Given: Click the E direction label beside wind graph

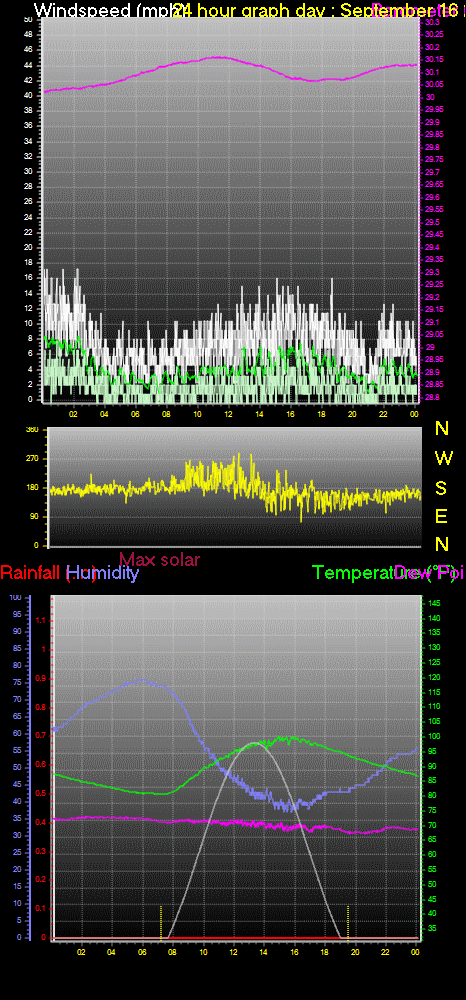Looking at the screenshot, I should (441, 516).
